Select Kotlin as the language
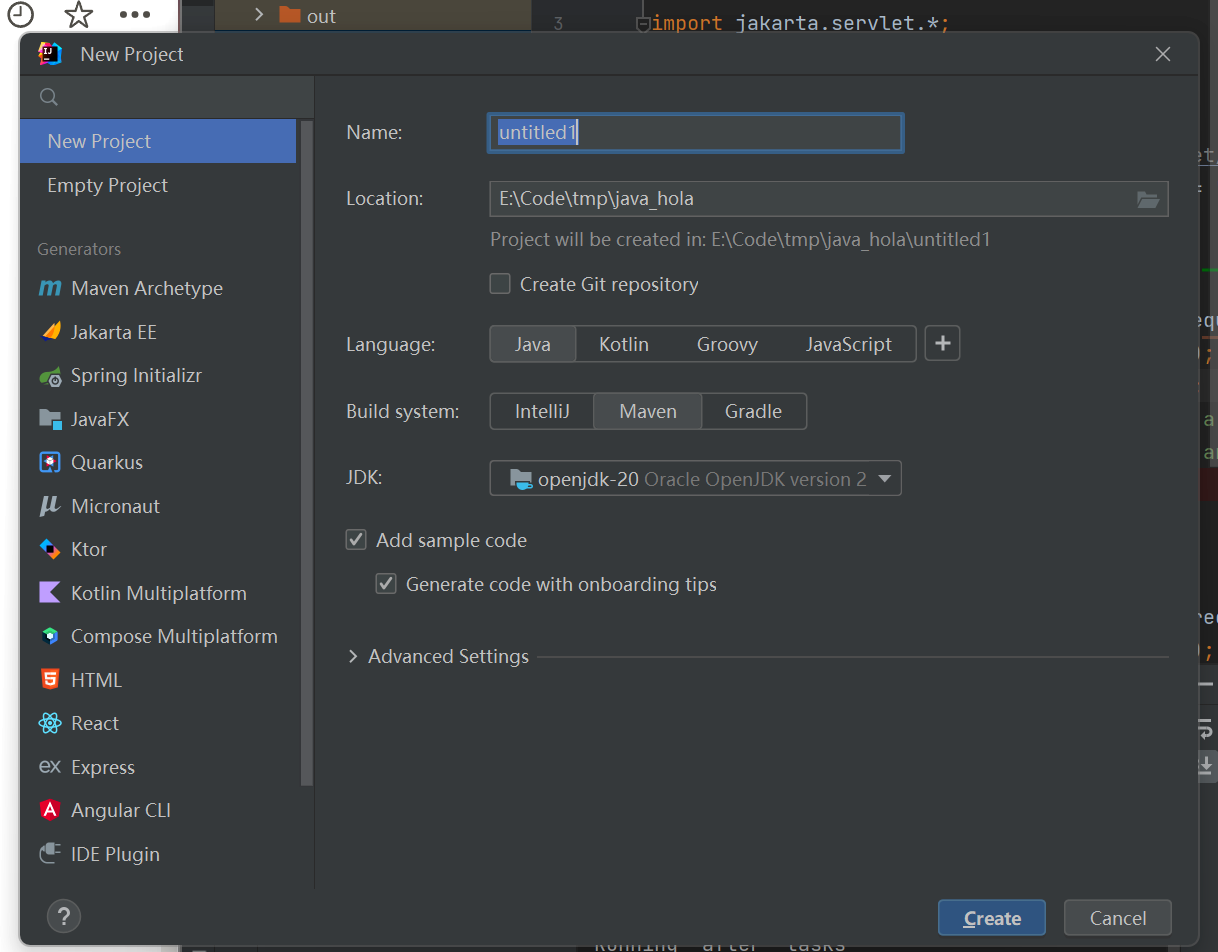This screenshot has height=952, width=1218. click(624, 344)
